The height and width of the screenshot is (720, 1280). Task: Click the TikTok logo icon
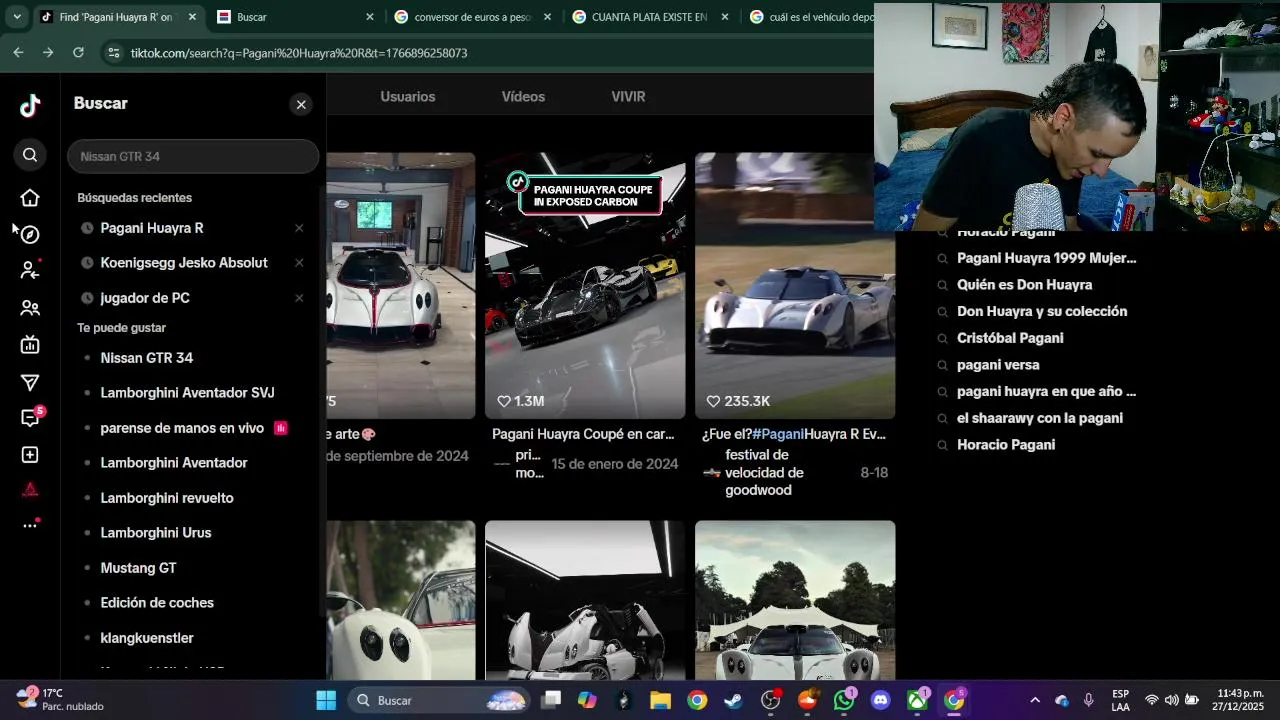click(x=30, y=105)
